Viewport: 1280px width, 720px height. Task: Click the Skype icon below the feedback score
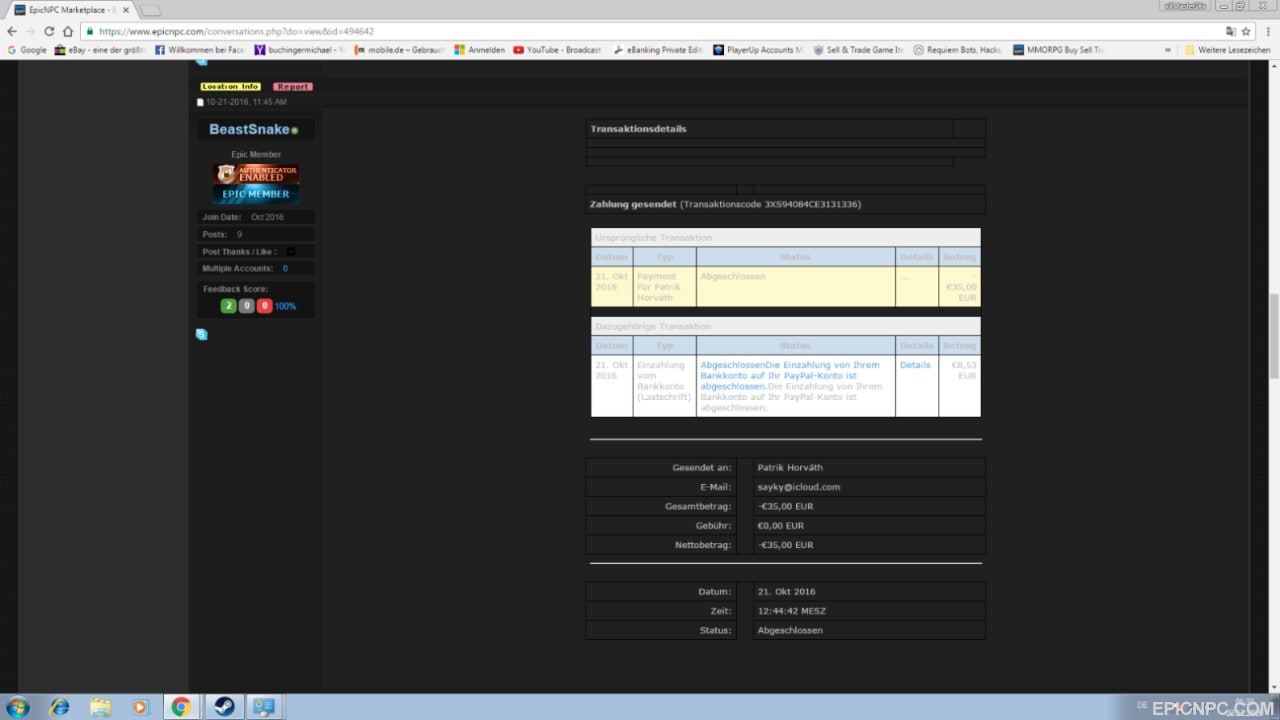pos(201,334)
